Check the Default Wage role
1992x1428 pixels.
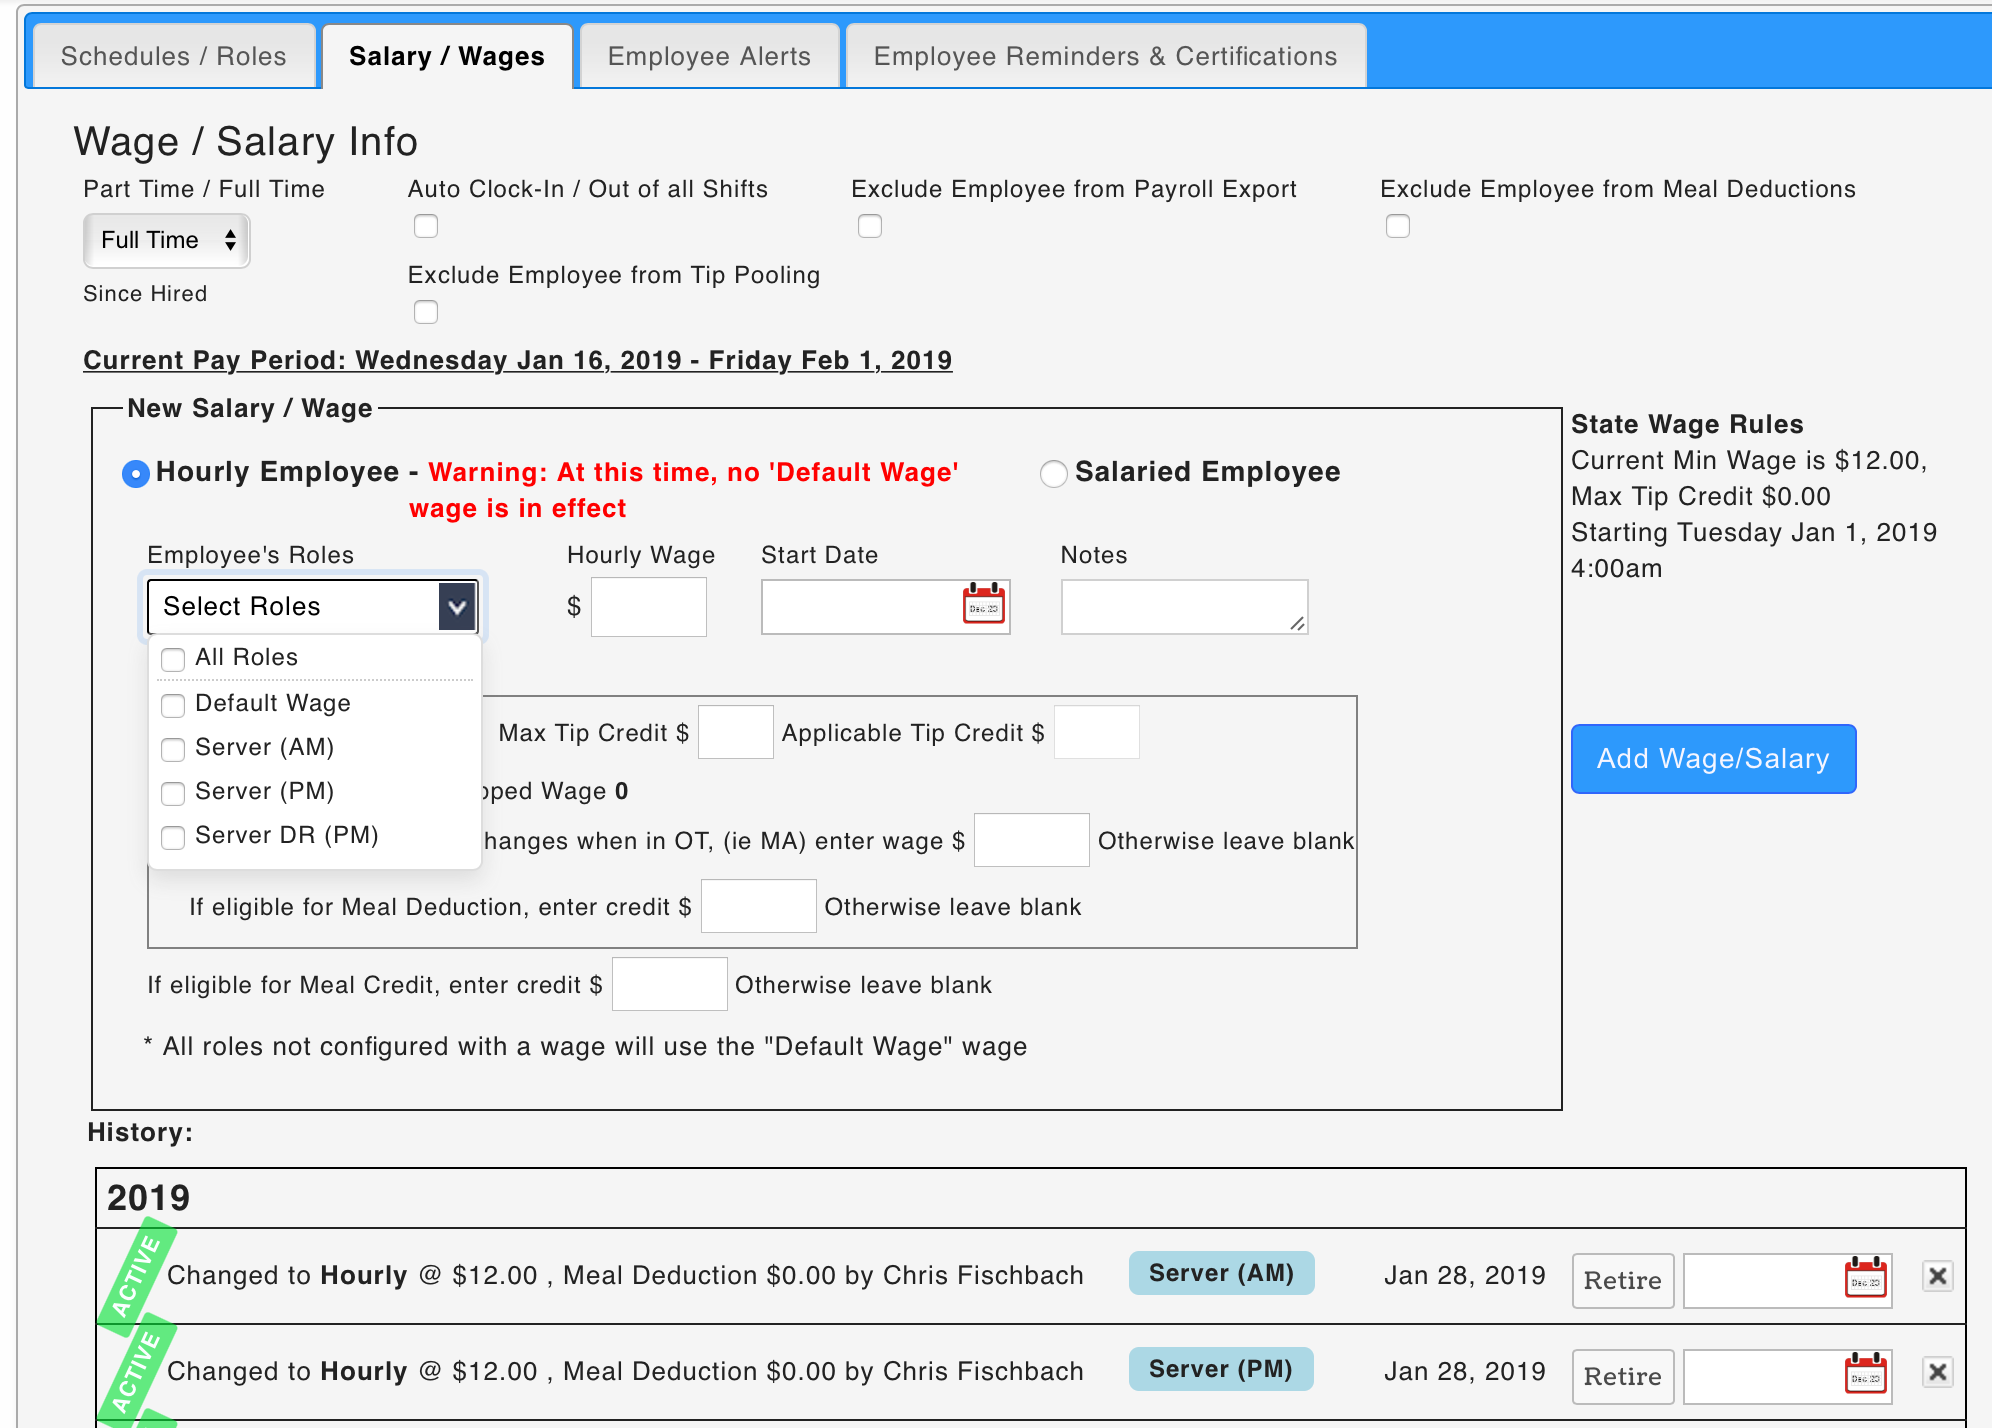(x=173, y=705)
